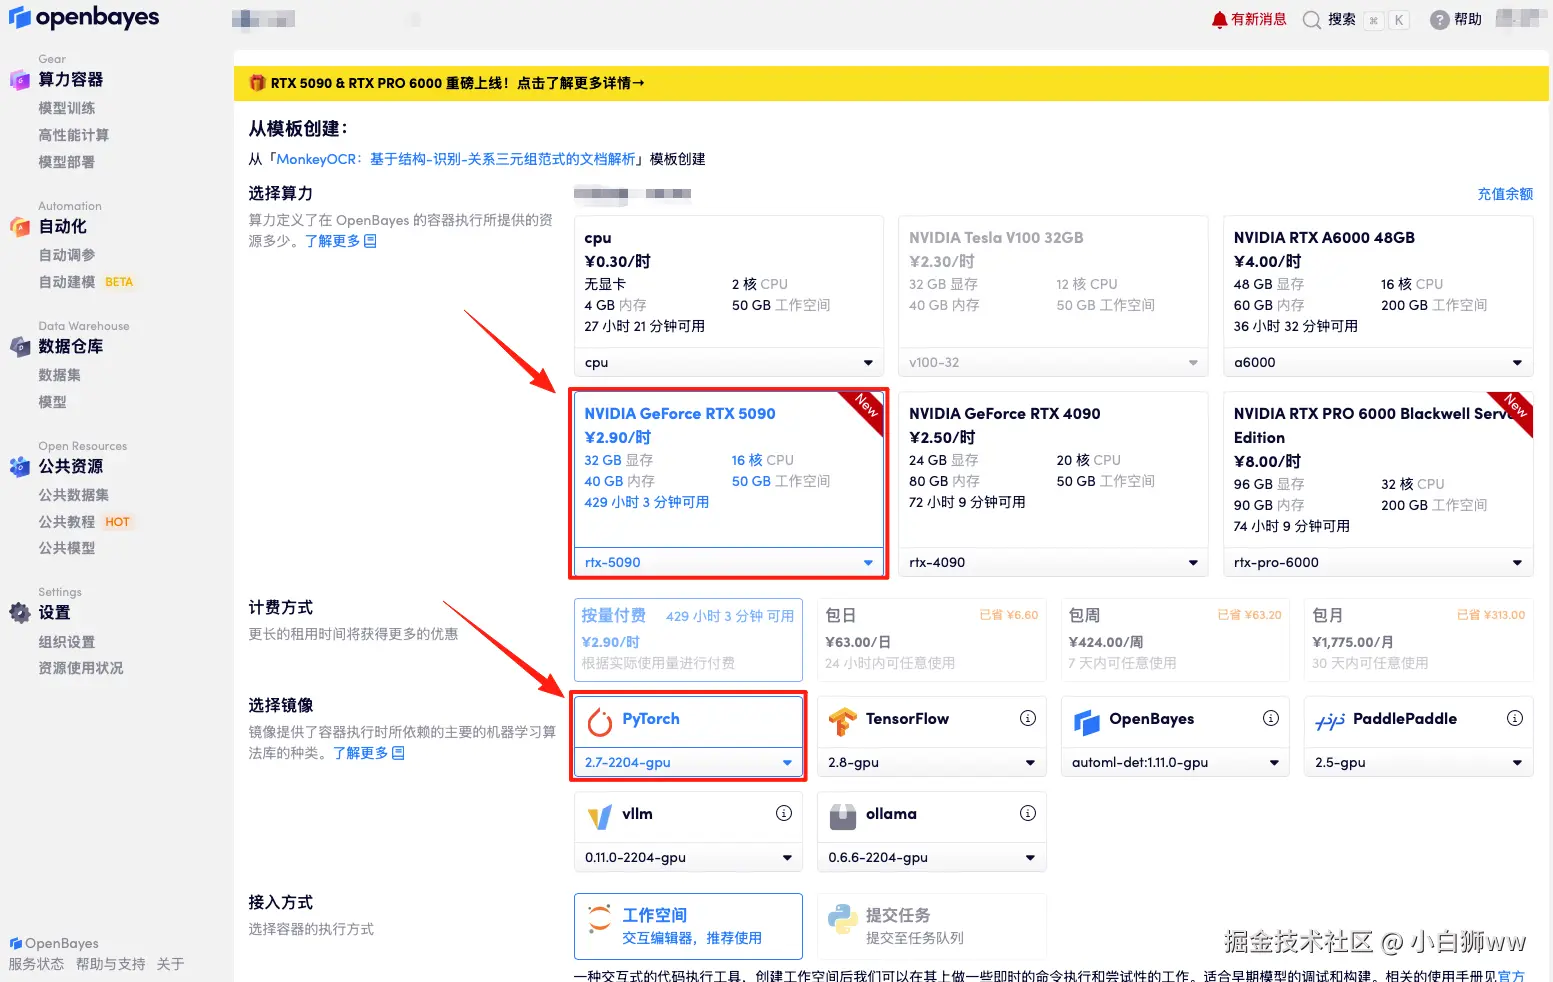Open the rtx-5090 compute version dropdown

729,562
